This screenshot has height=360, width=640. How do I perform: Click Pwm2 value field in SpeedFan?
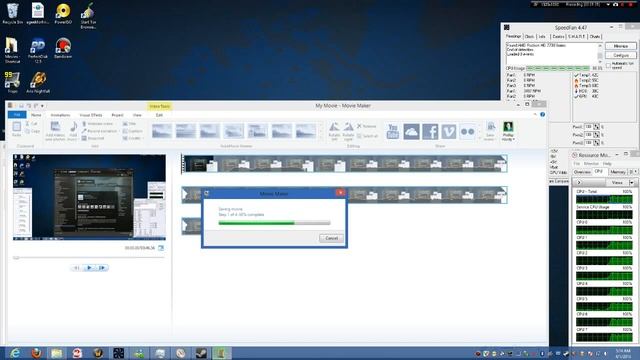coord(589,135)
